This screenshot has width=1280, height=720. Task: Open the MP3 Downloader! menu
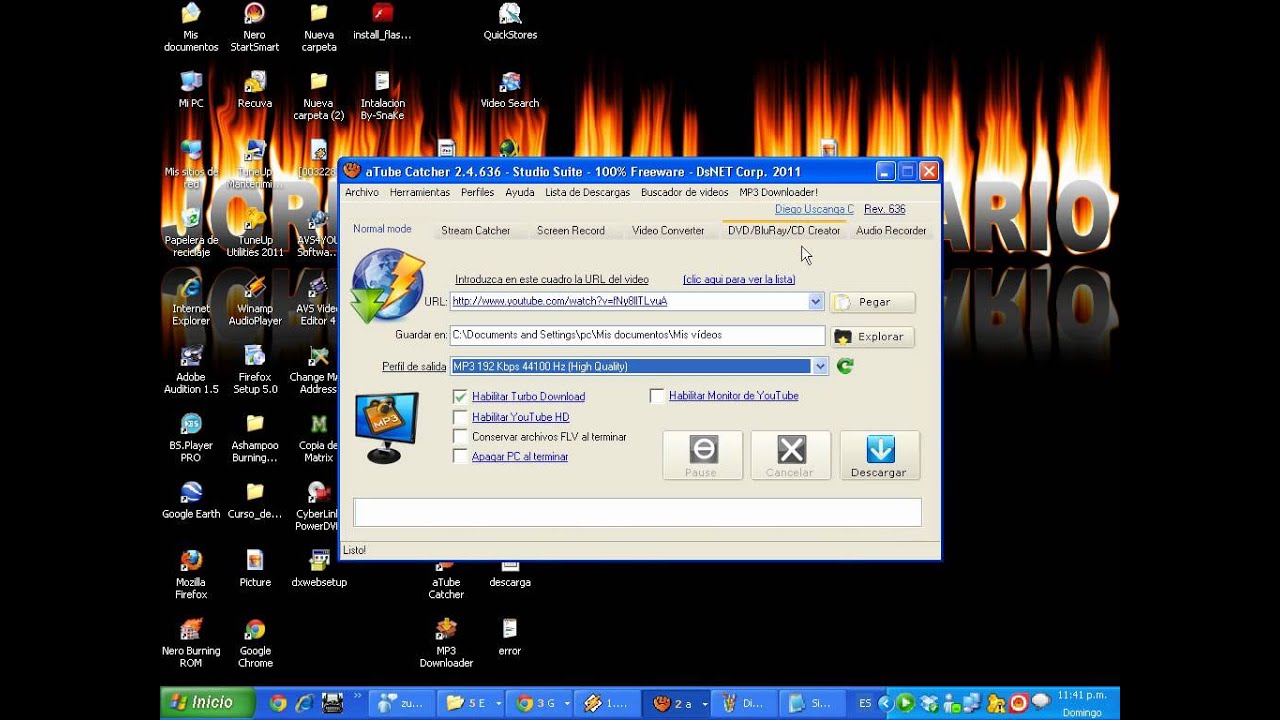[x=779, y=192]
